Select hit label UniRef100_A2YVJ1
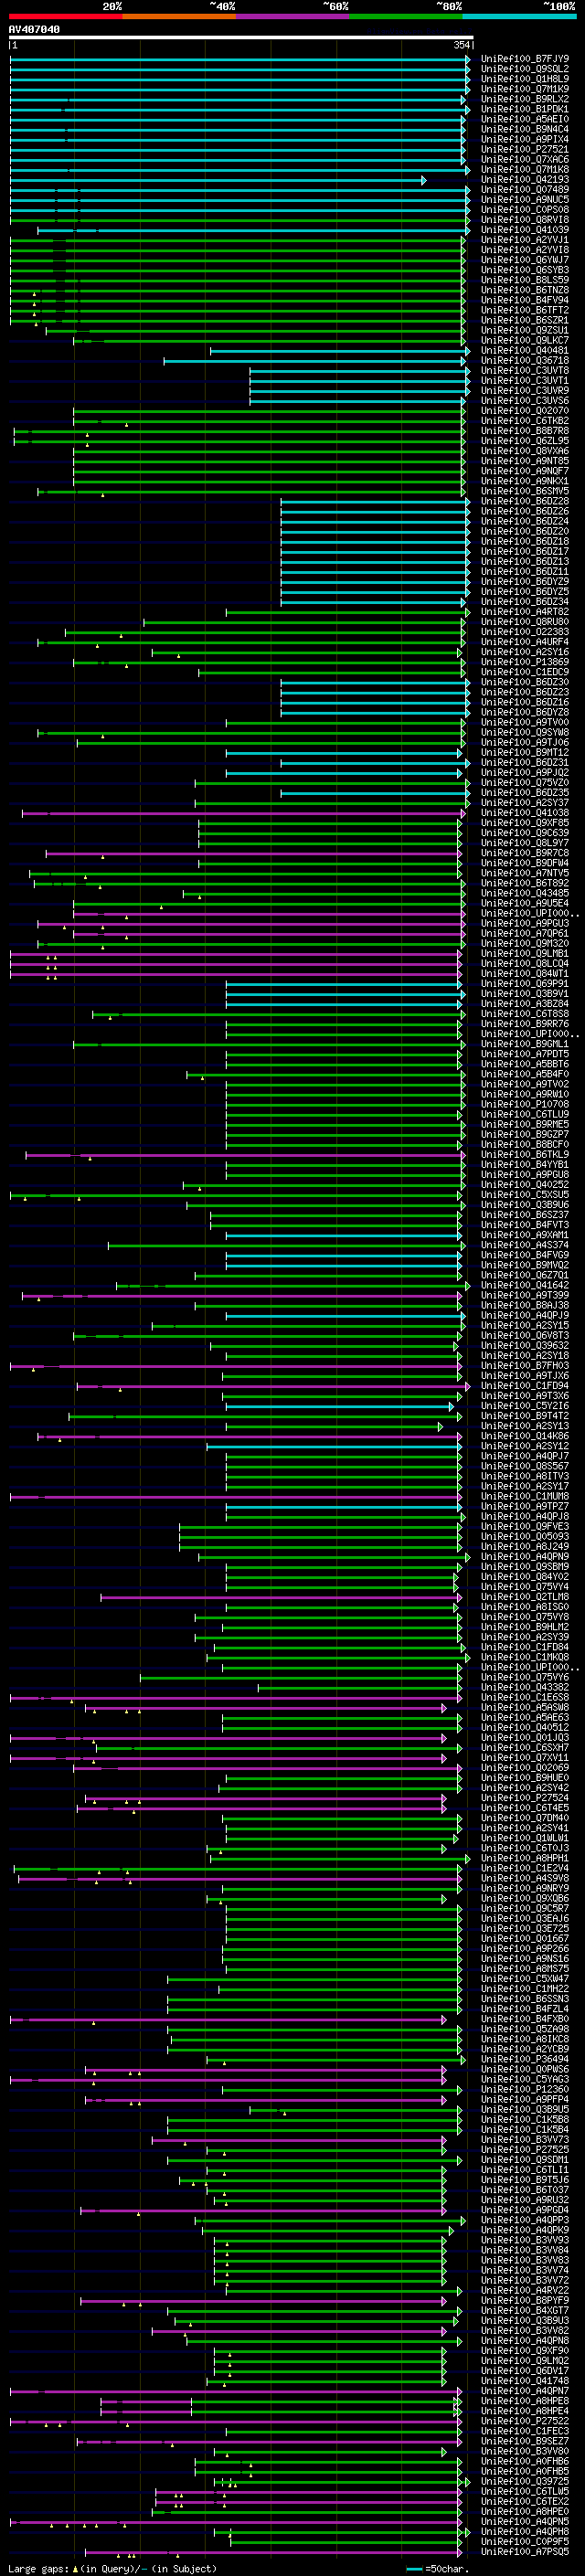 pos(524,240)
